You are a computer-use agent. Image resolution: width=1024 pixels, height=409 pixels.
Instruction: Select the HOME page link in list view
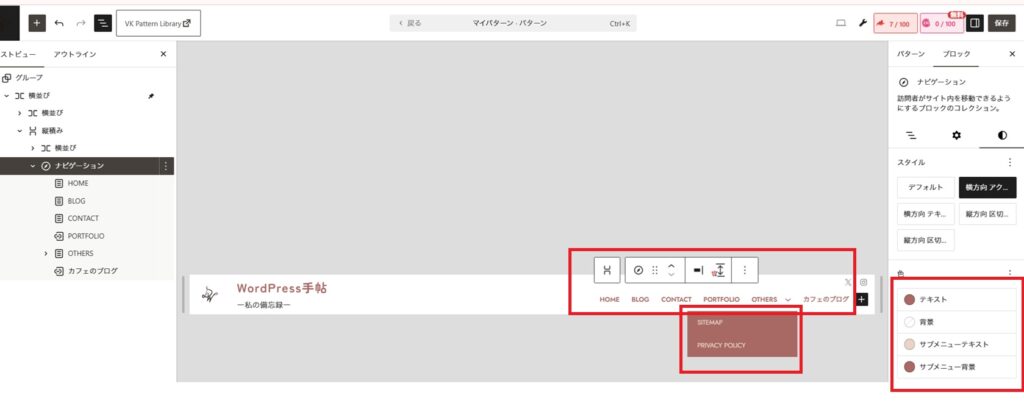tap(78, 184)
